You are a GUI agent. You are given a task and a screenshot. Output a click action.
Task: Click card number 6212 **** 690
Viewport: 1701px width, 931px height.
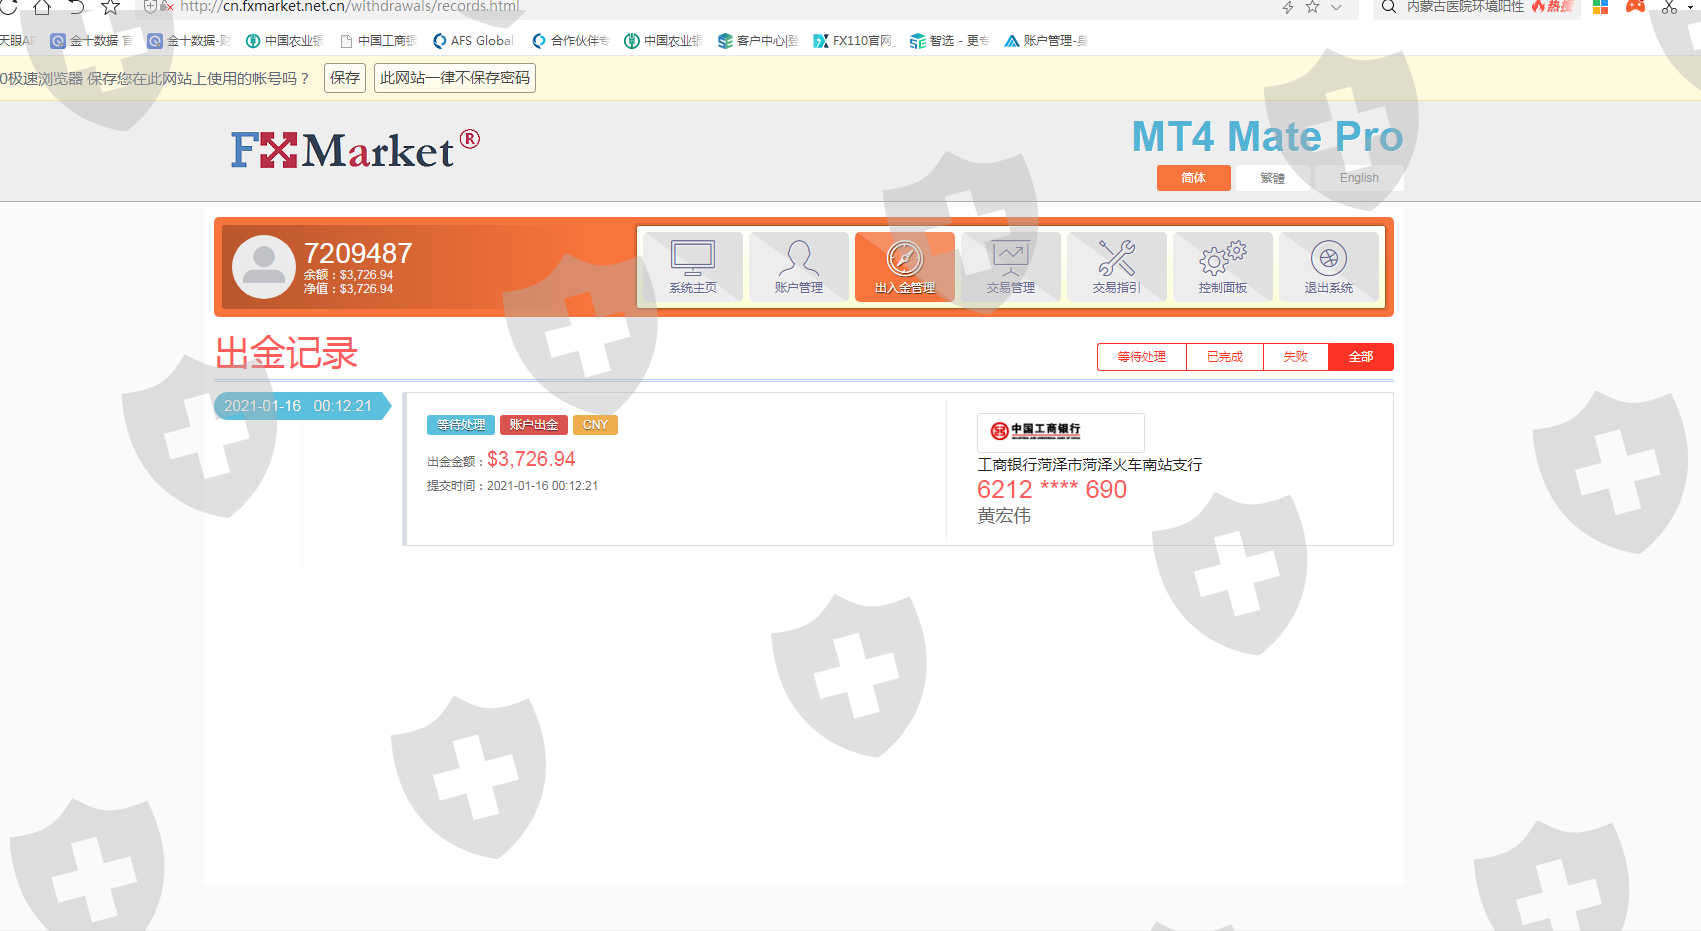[1052, 489]
